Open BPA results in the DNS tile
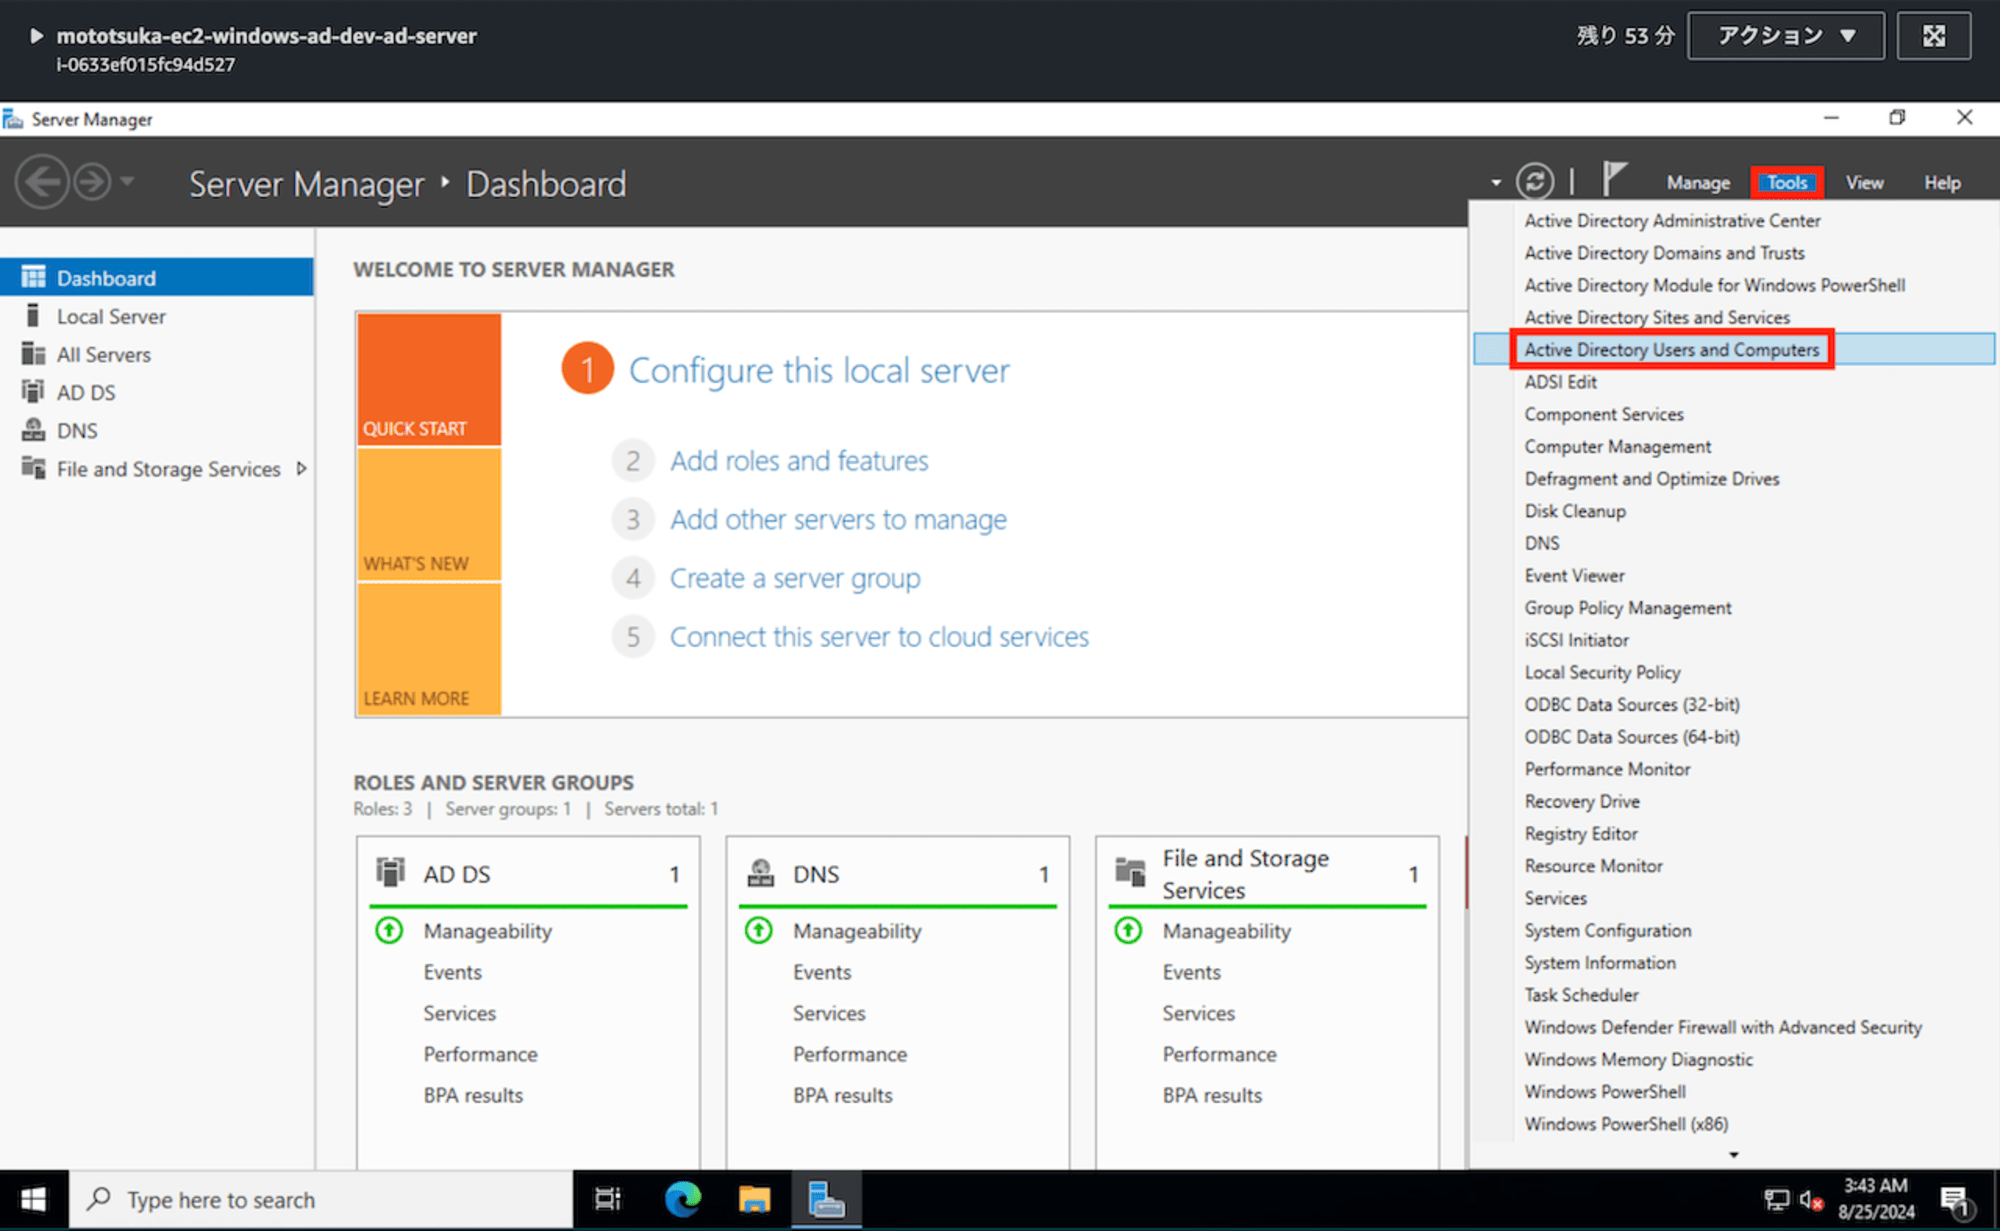 click(842, 1095)
